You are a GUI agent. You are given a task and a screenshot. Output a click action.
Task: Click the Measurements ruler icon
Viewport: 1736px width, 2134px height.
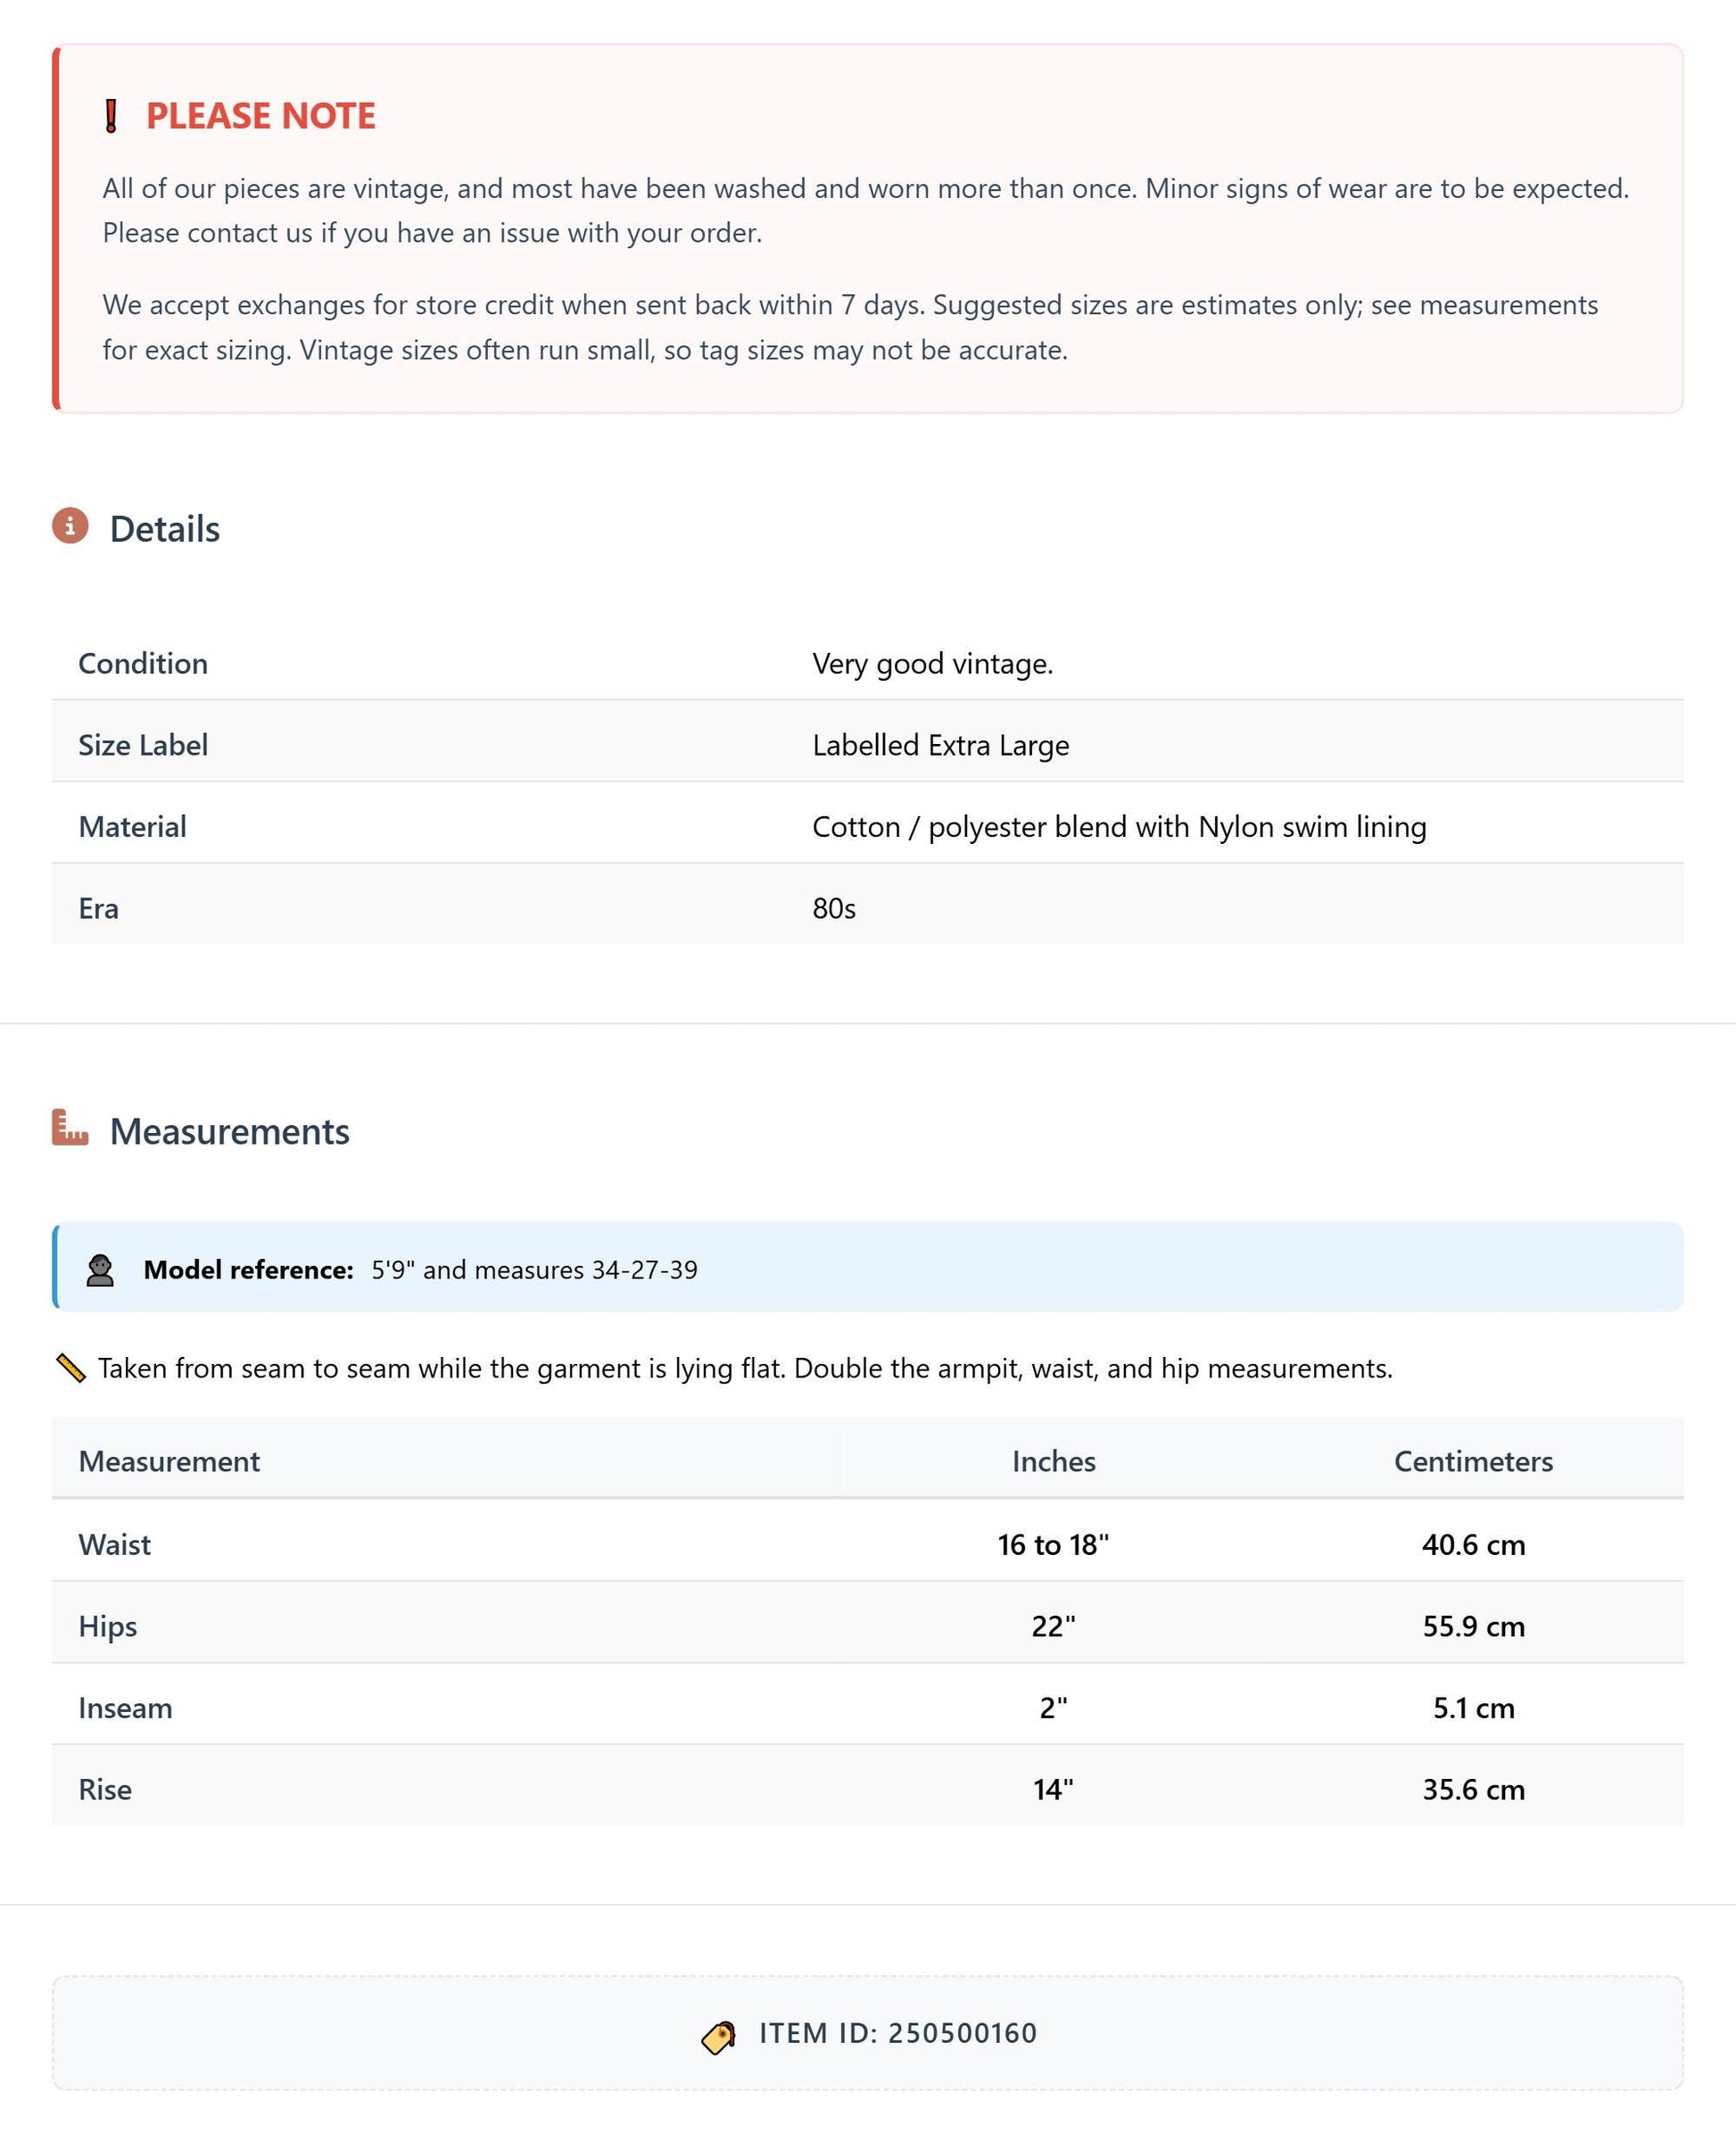70,1127
